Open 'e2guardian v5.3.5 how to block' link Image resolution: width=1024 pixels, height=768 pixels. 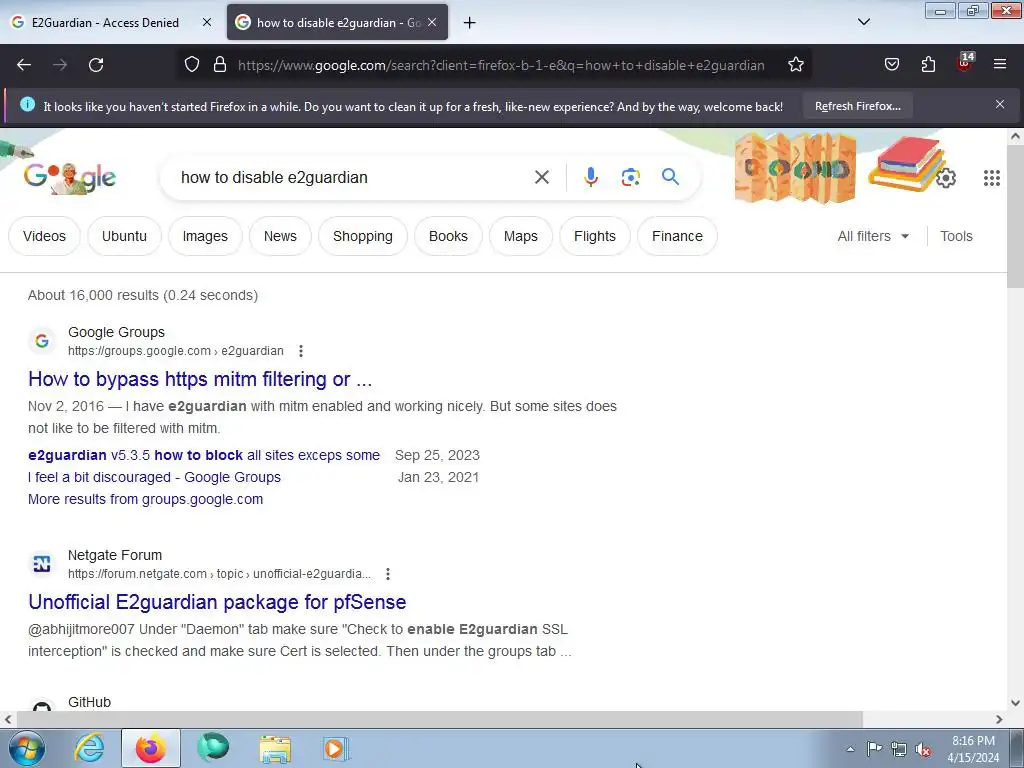coord(204,455)
